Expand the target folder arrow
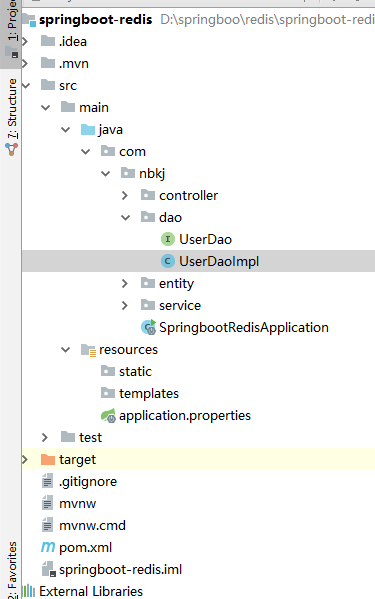The width and height of the screenshot is (375, 599). (x=25, y=459)
